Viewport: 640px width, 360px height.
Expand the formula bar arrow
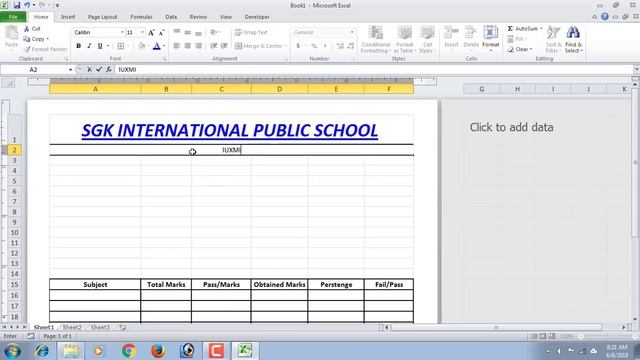tap(636, 69)
